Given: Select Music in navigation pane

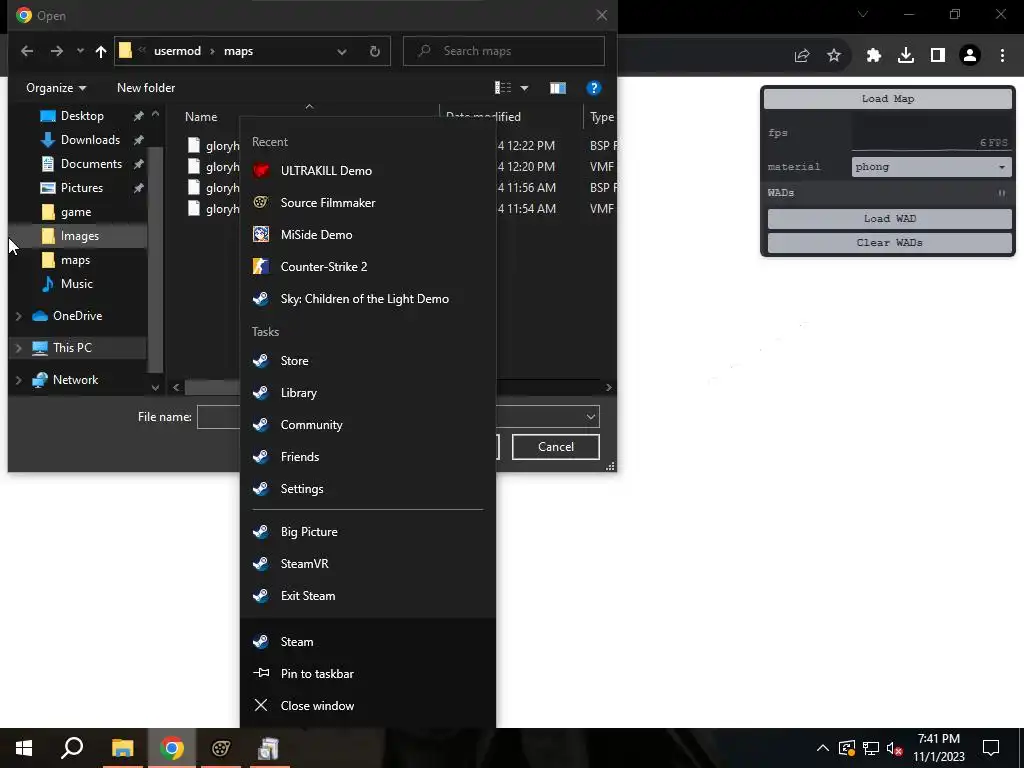Looking at the screenshot, I should [x=76, y=283].
